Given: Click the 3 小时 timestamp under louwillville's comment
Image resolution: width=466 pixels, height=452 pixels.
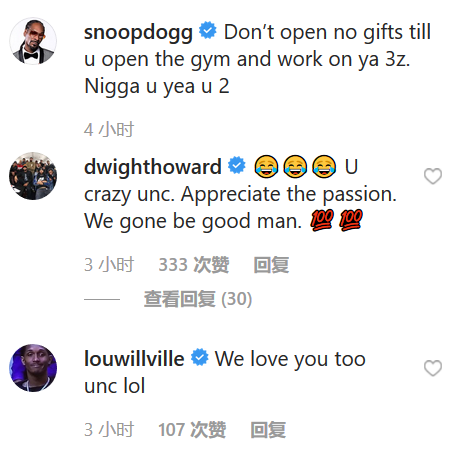Looking at the screenshot, I should 109,430.
